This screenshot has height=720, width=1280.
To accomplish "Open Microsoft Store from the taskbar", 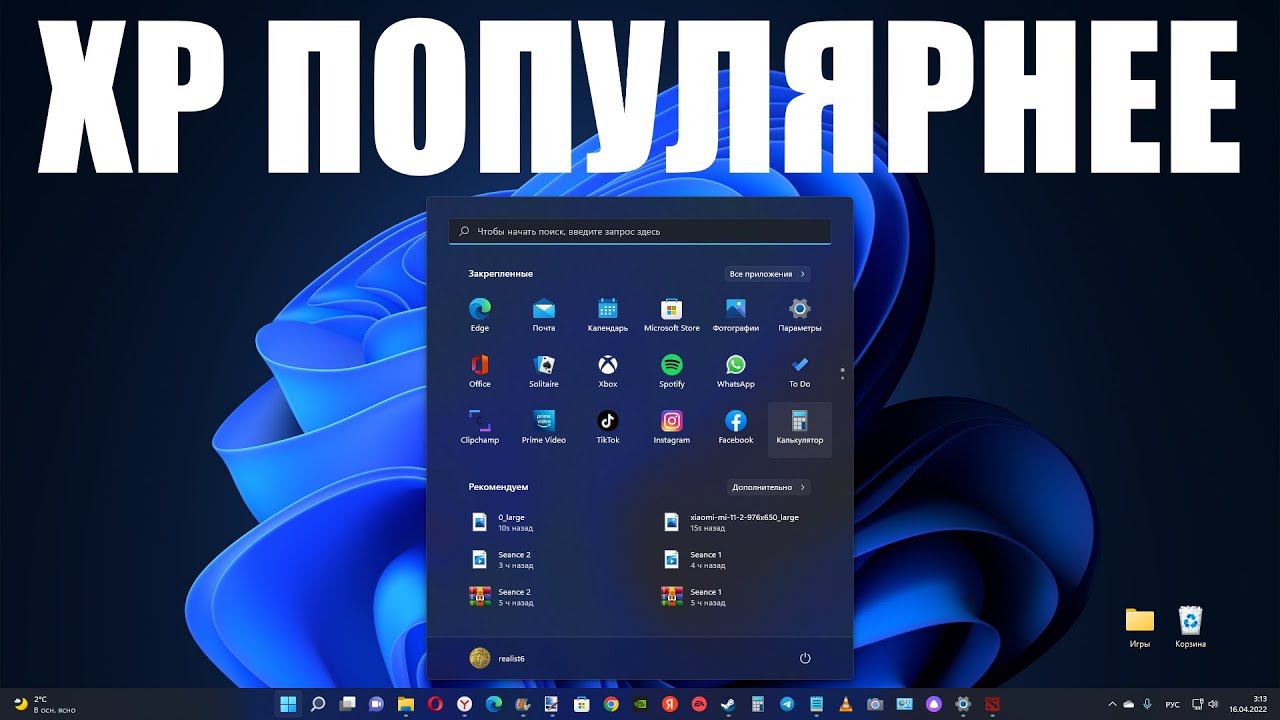I will tap(582, 704).
